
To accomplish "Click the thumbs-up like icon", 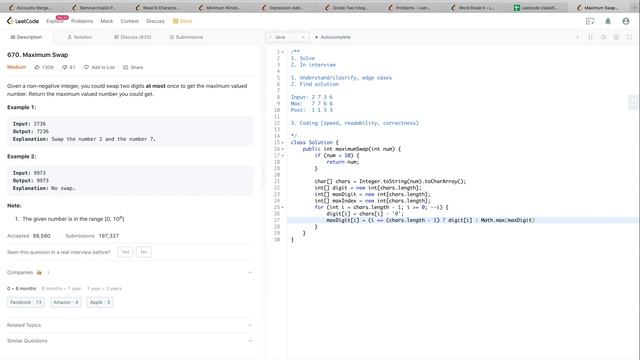I will tap(37, 67).
